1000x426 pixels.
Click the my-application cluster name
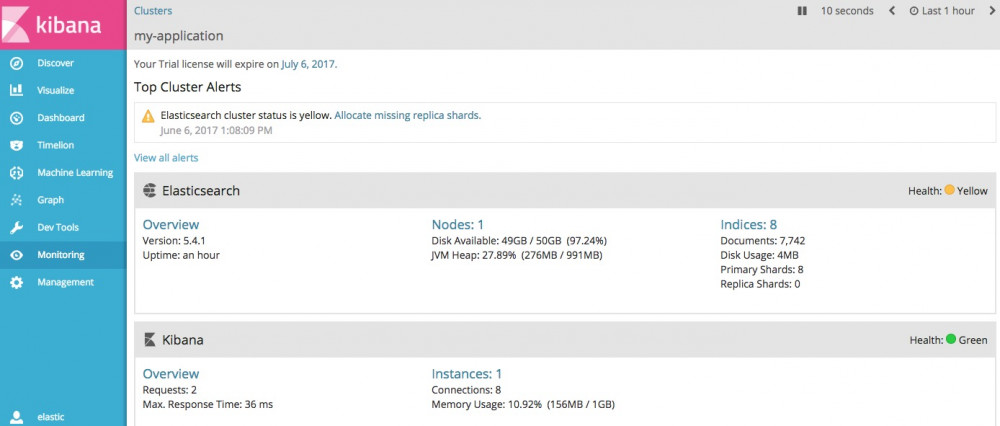point(179,36)
